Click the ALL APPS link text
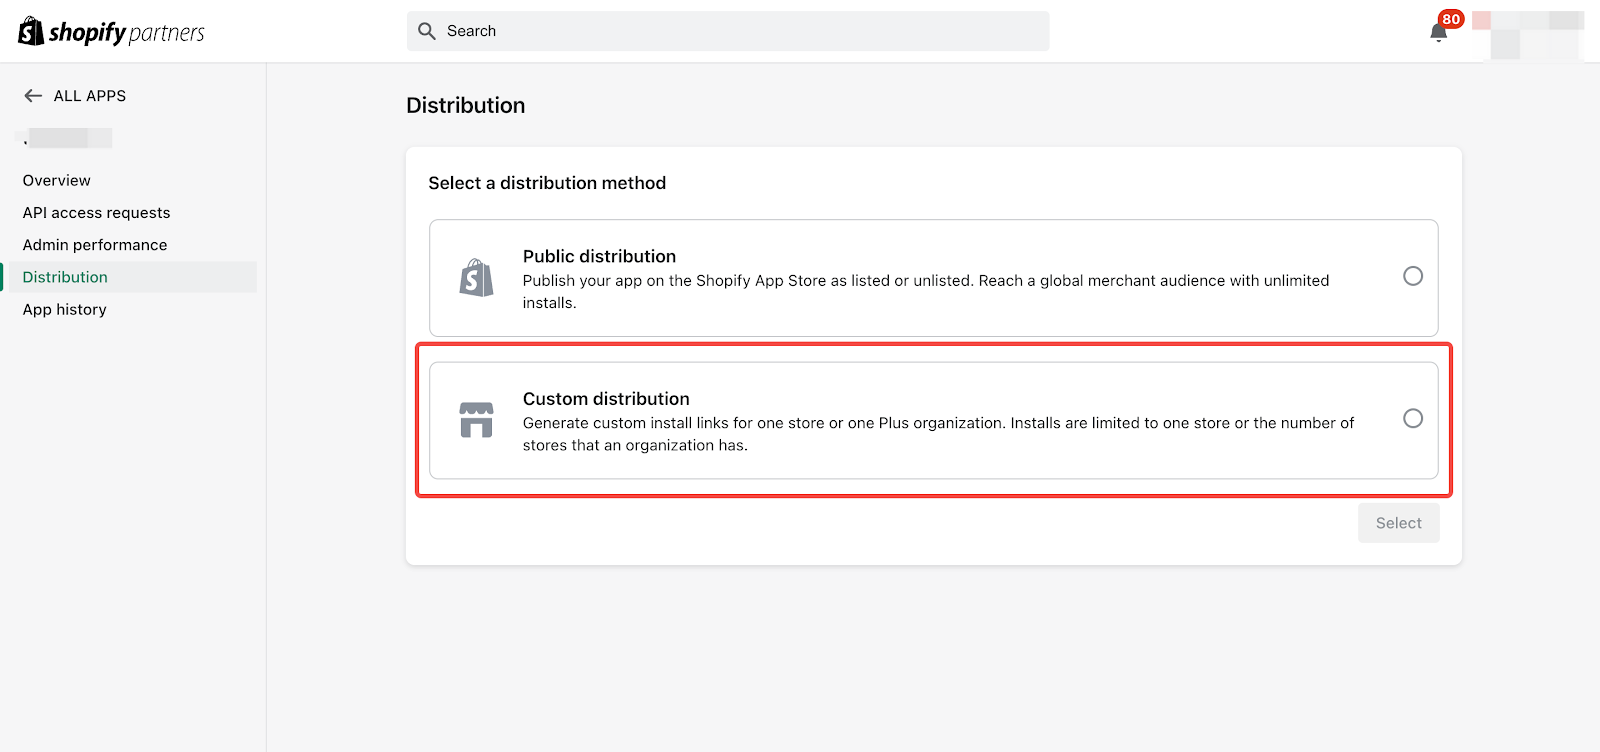The image size is (1600, 752). (x=90, y=96)
